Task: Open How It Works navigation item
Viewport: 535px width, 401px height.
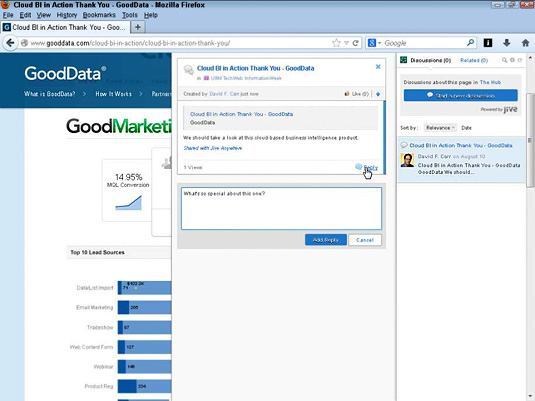Action: tap(113, 94)
